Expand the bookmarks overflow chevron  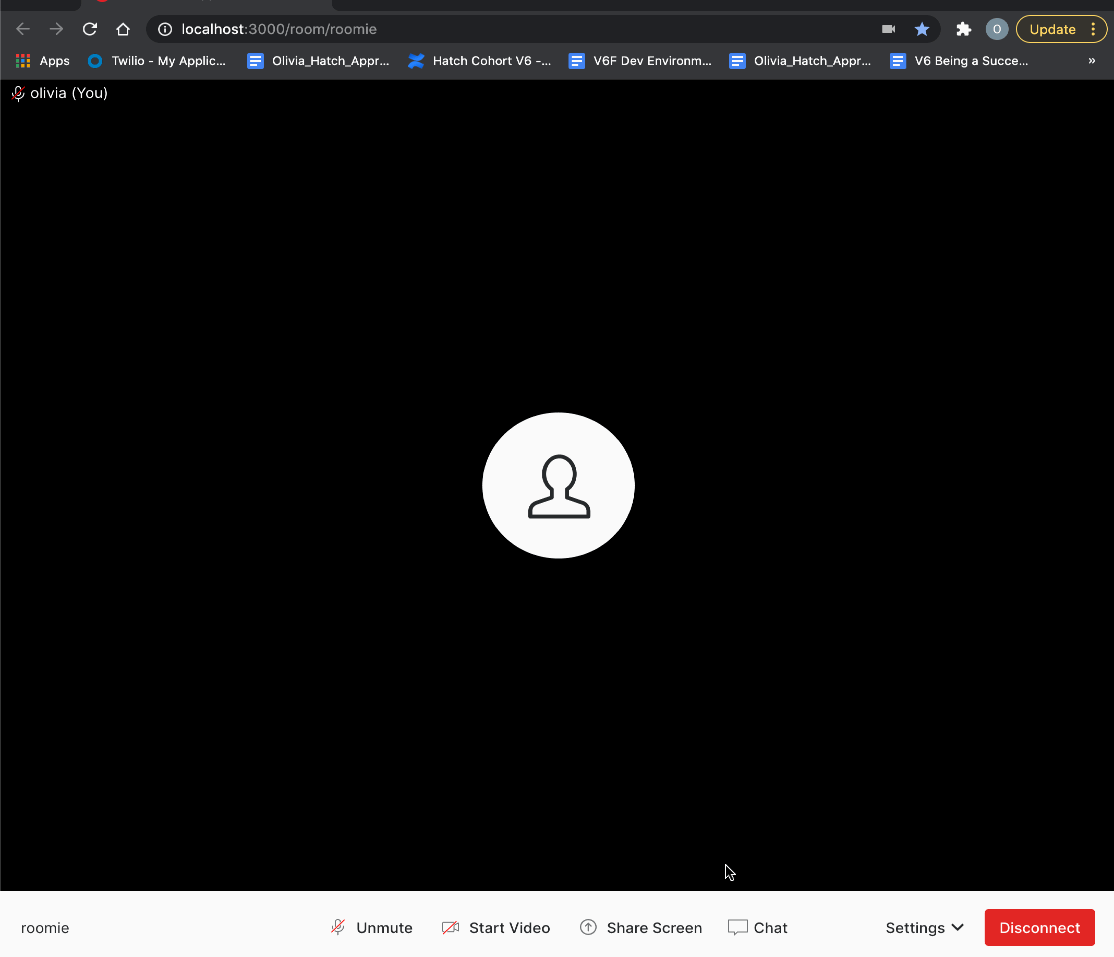pos(1092,61)
